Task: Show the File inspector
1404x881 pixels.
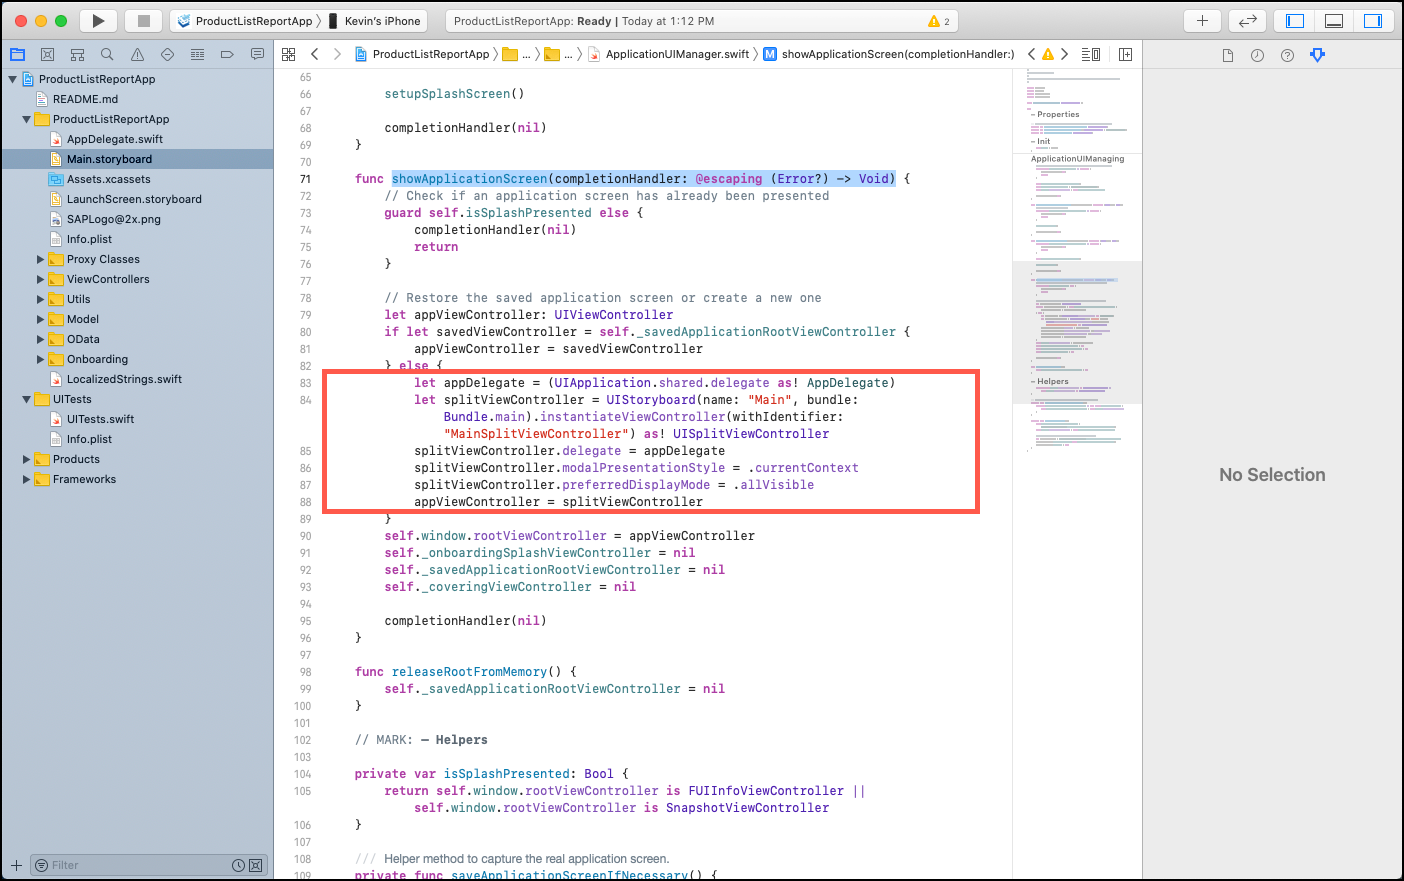Action: point(1227,55)
